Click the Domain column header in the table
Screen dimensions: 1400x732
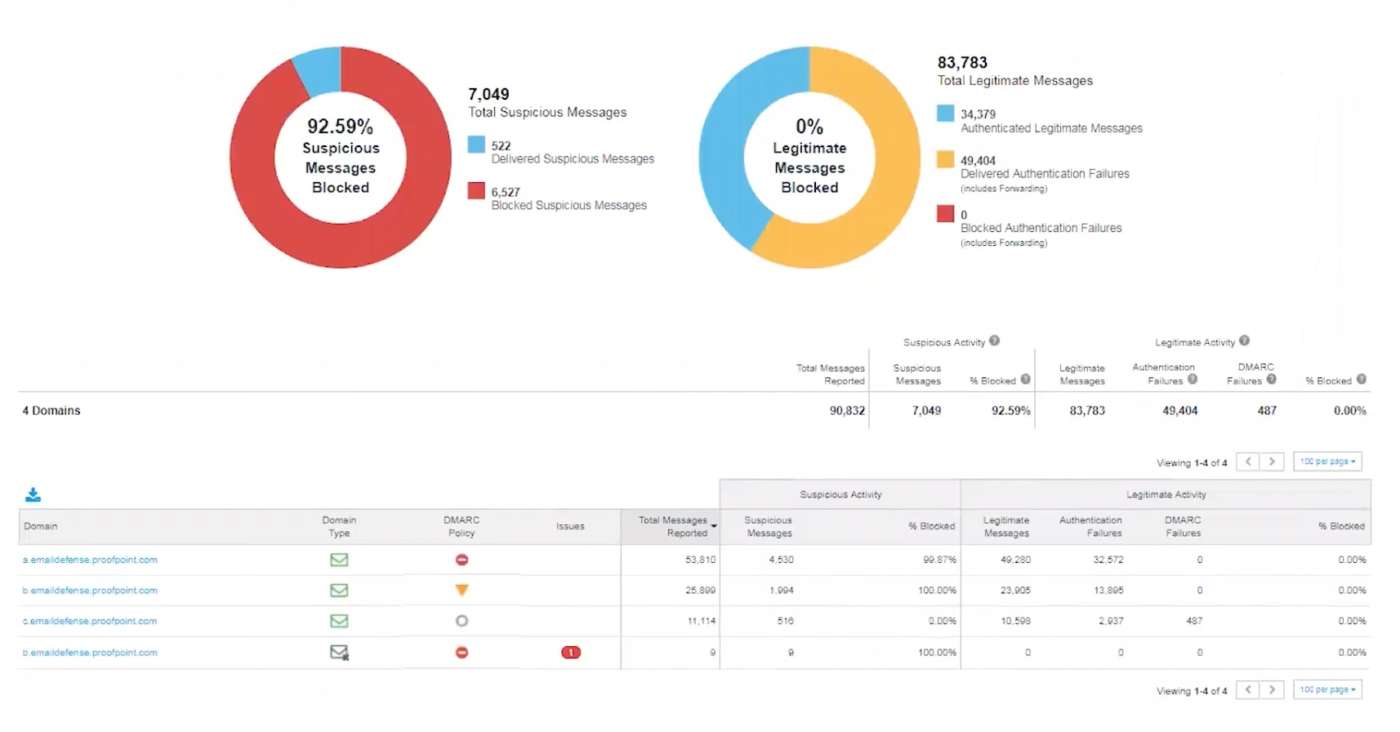[41, 526]
